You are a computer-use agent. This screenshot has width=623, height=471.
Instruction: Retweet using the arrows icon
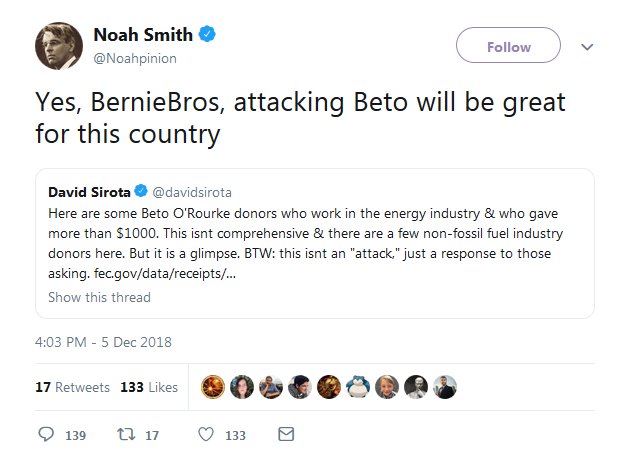[126, 434]
